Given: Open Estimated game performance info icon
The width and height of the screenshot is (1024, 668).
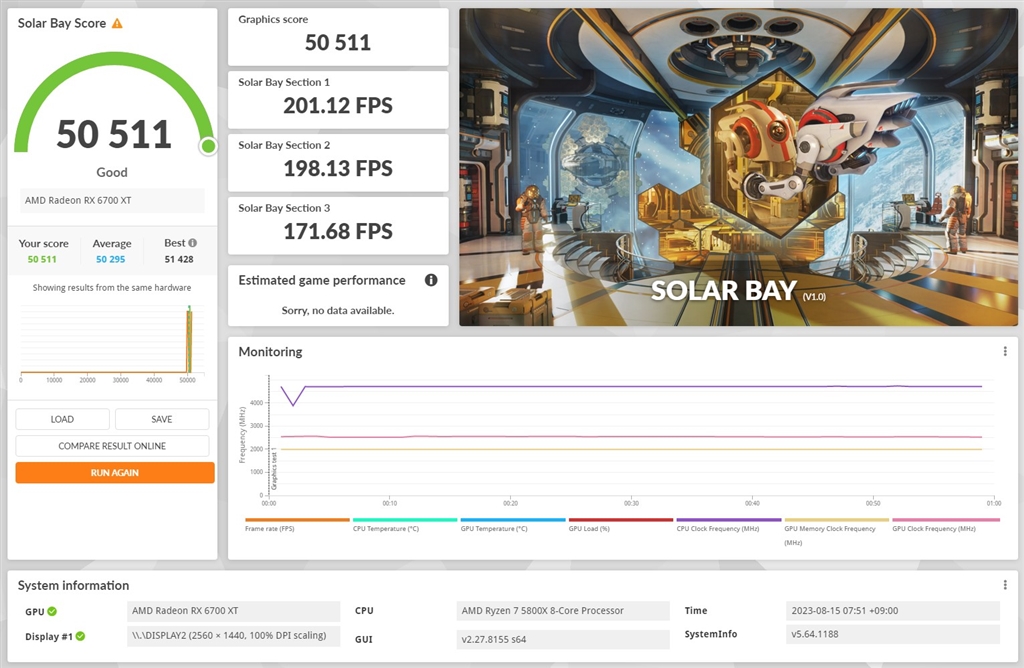Looking at the screenshot, I should [431, 280].
